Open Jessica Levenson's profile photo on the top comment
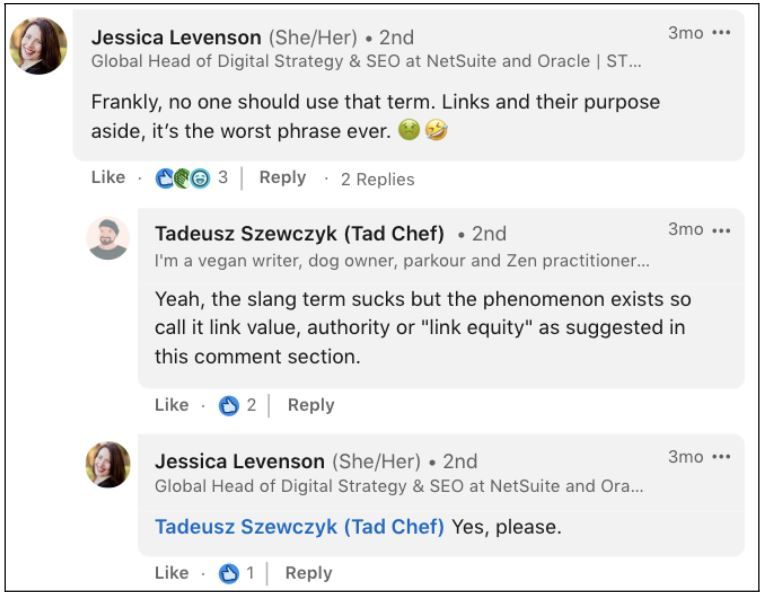The height and width of the screenshot is (596, 764). point(38,46)
